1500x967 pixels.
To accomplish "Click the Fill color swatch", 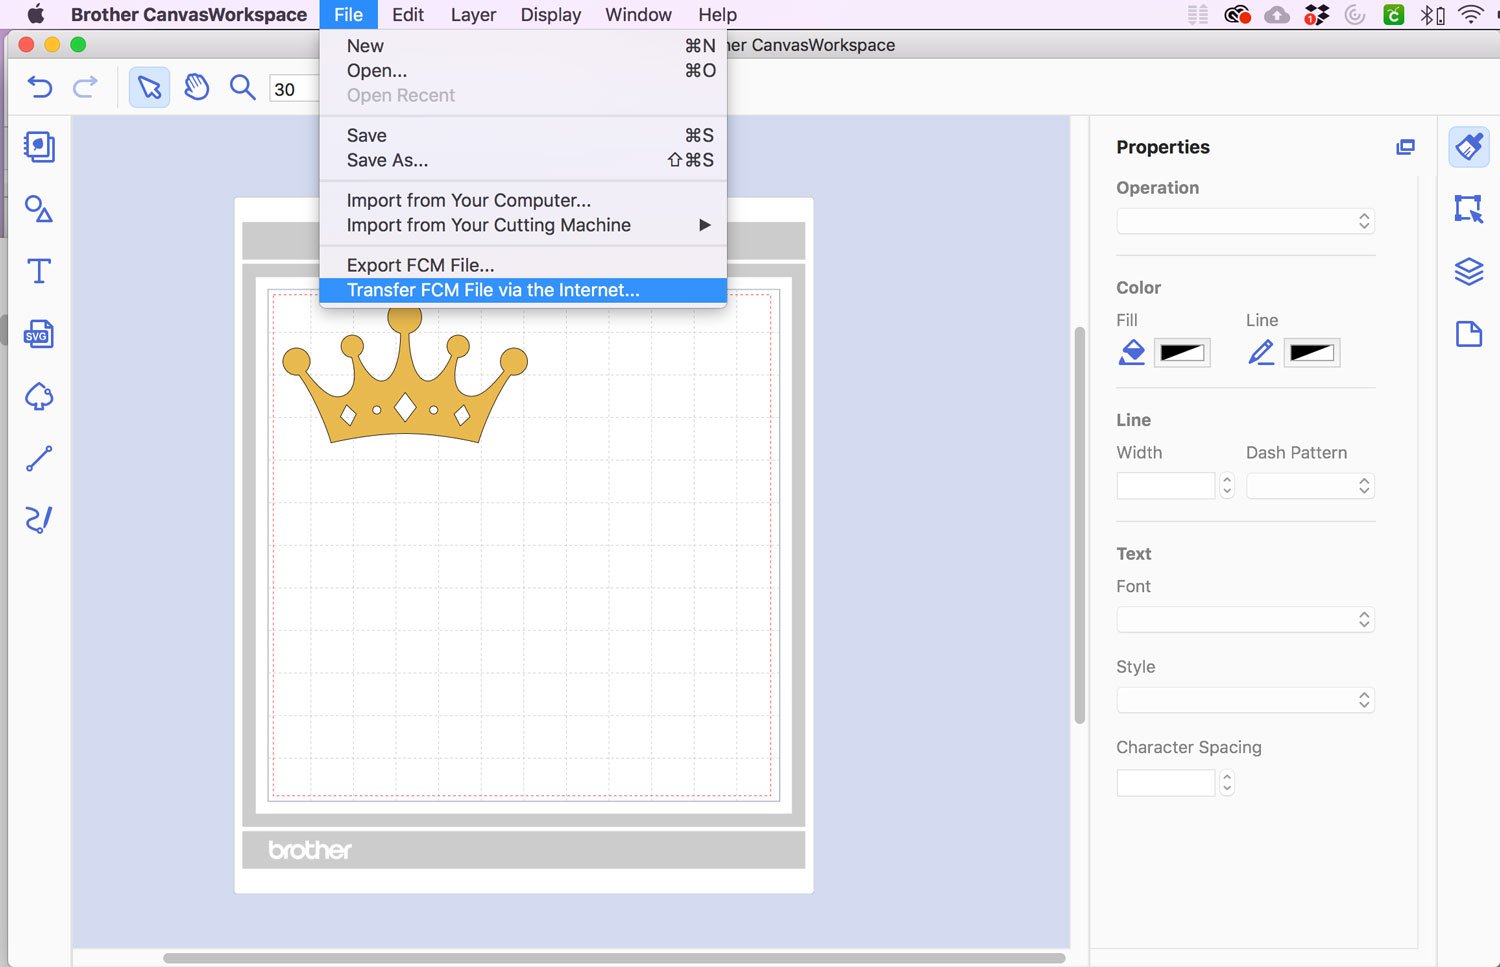I will coord(1182,352).
